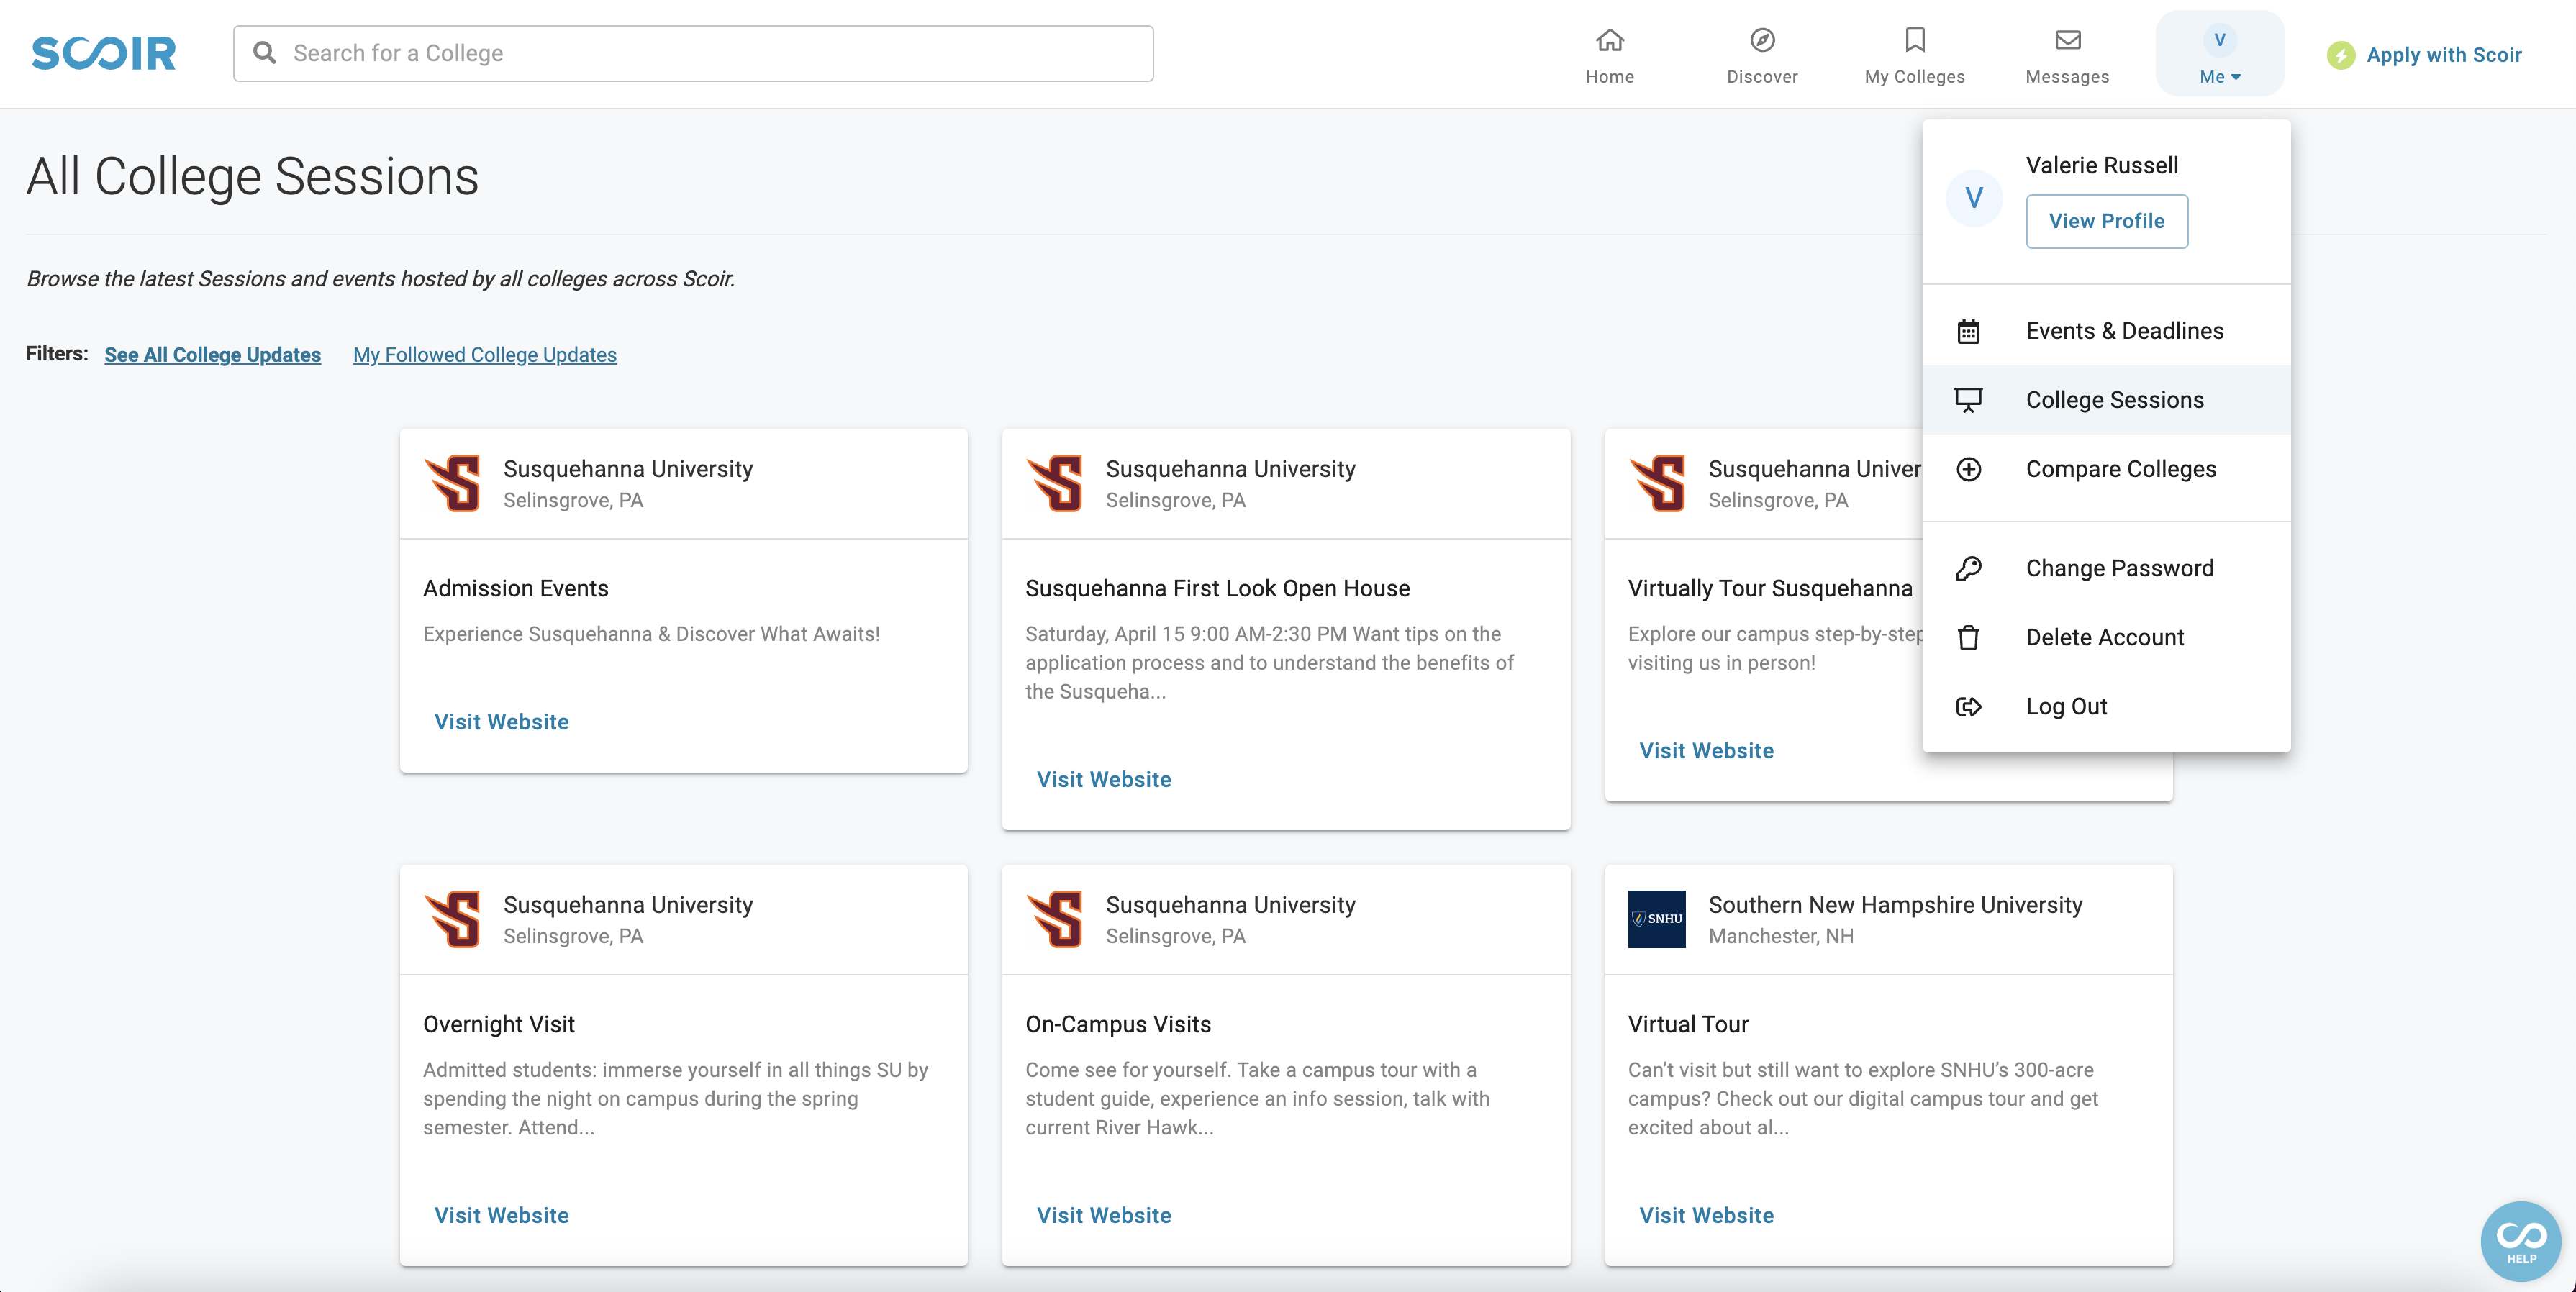Click the SNHU logo on Virtual Tour card
The height and width of the screenshot is (1292, 2576).
pos(1656,919)
